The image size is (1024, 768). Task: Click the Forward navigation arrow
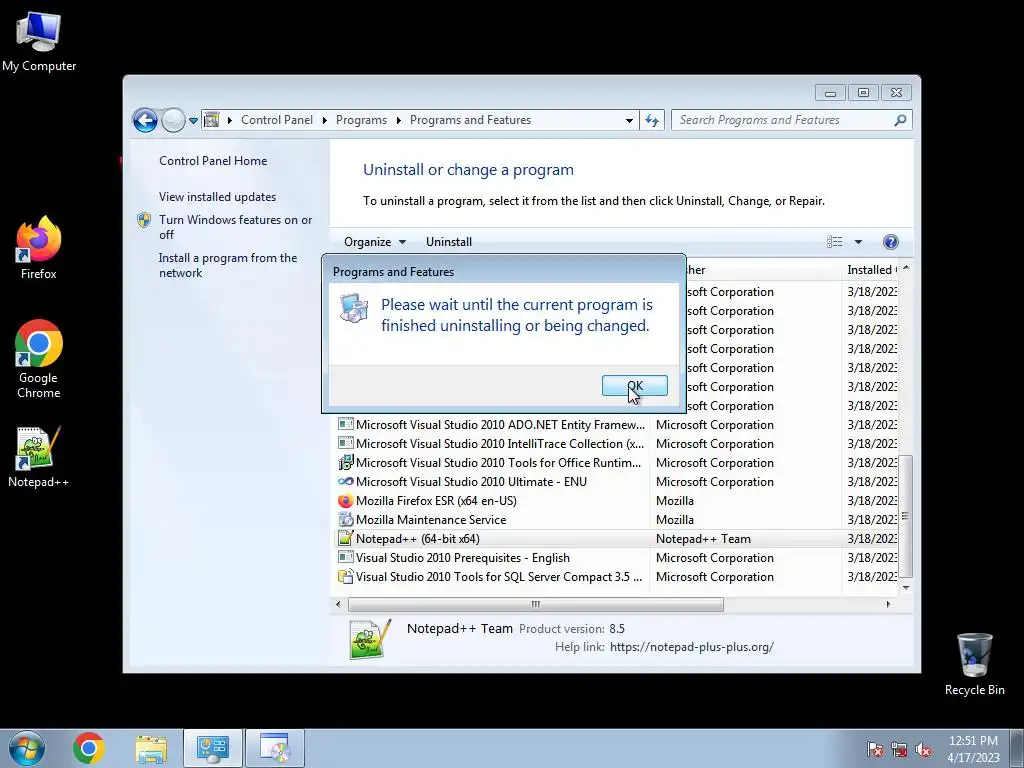(173, 120)
